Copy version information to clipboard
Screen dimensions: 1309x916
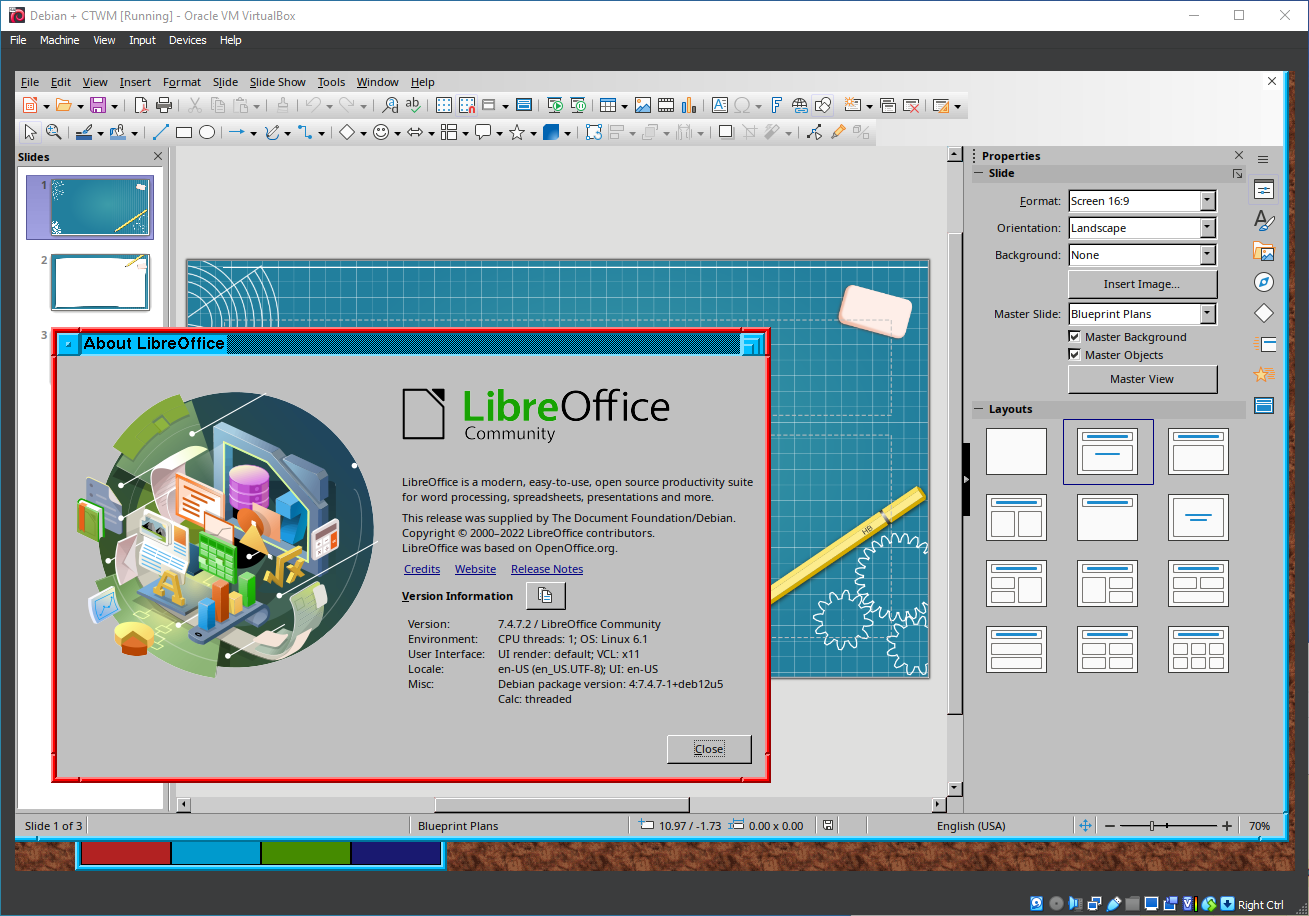click(x=545, y=596)
